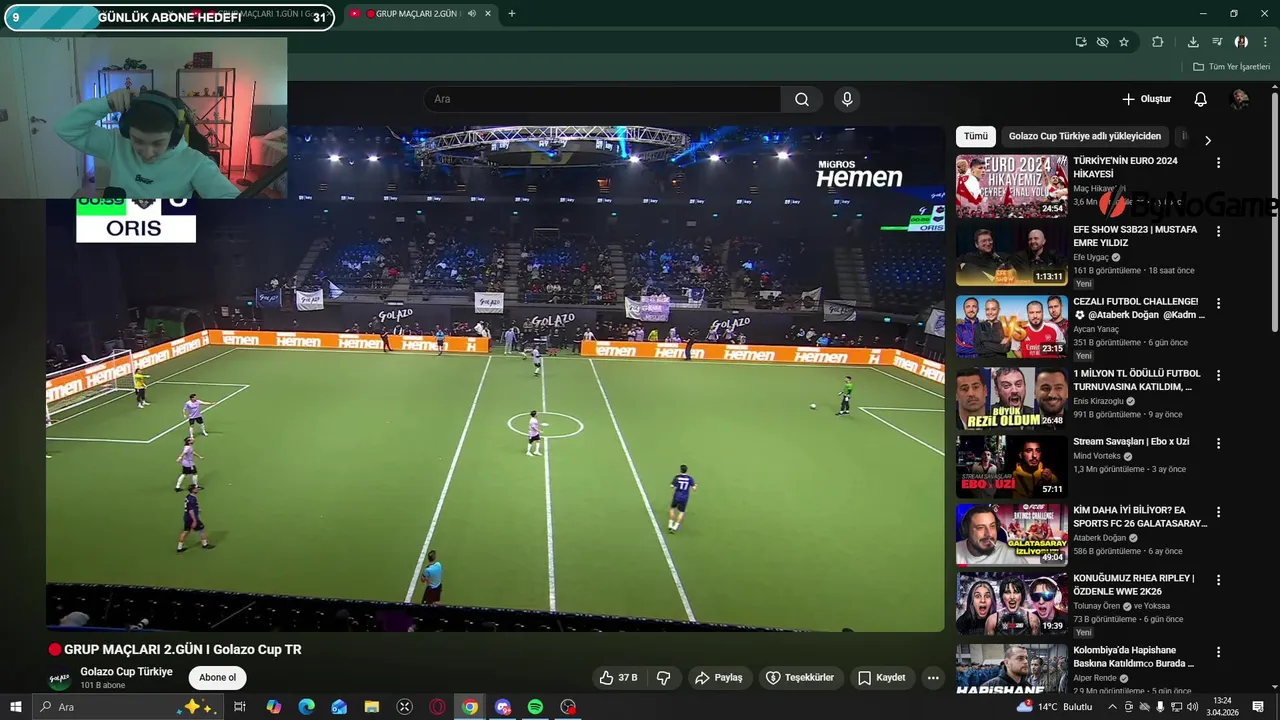Open Chrome extensions puzzle icon
The image size is (1280, 720).
point(1157,42)
